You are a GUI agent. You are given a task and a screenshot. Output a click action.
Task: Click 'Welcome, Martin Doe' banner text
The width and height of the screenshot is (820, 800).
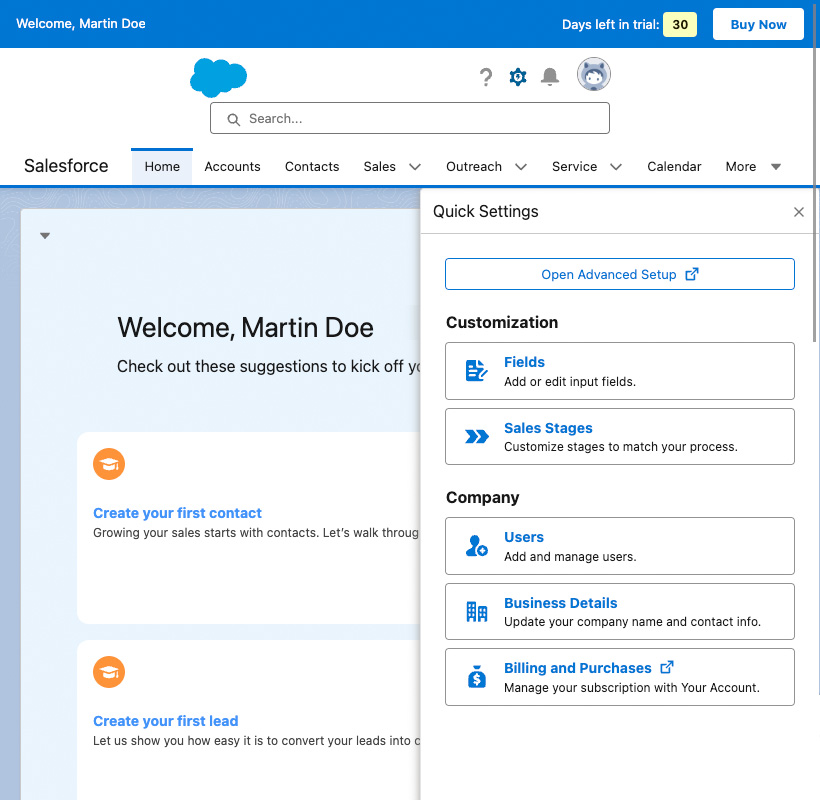[81, 24]
